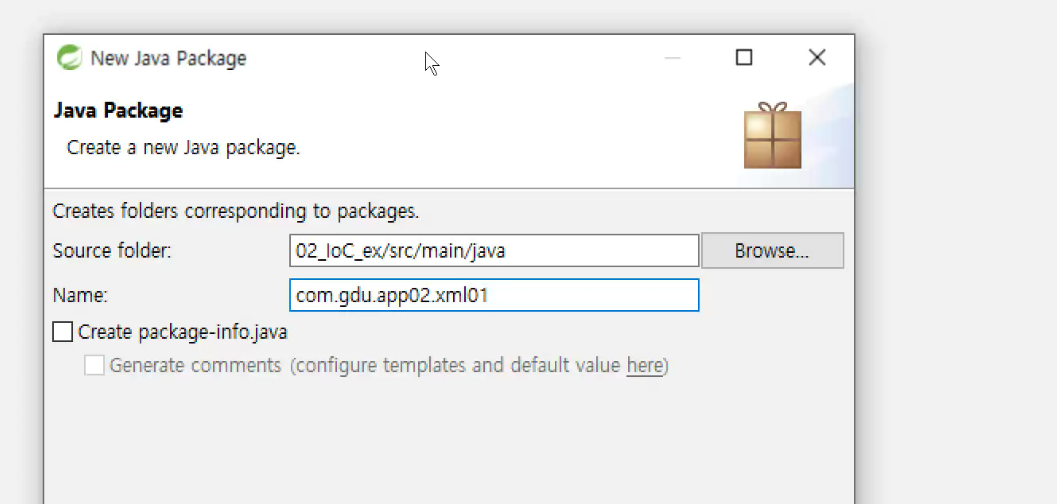Click the 'Name:' field label
1057x504 pixels.
pos(80,295)
